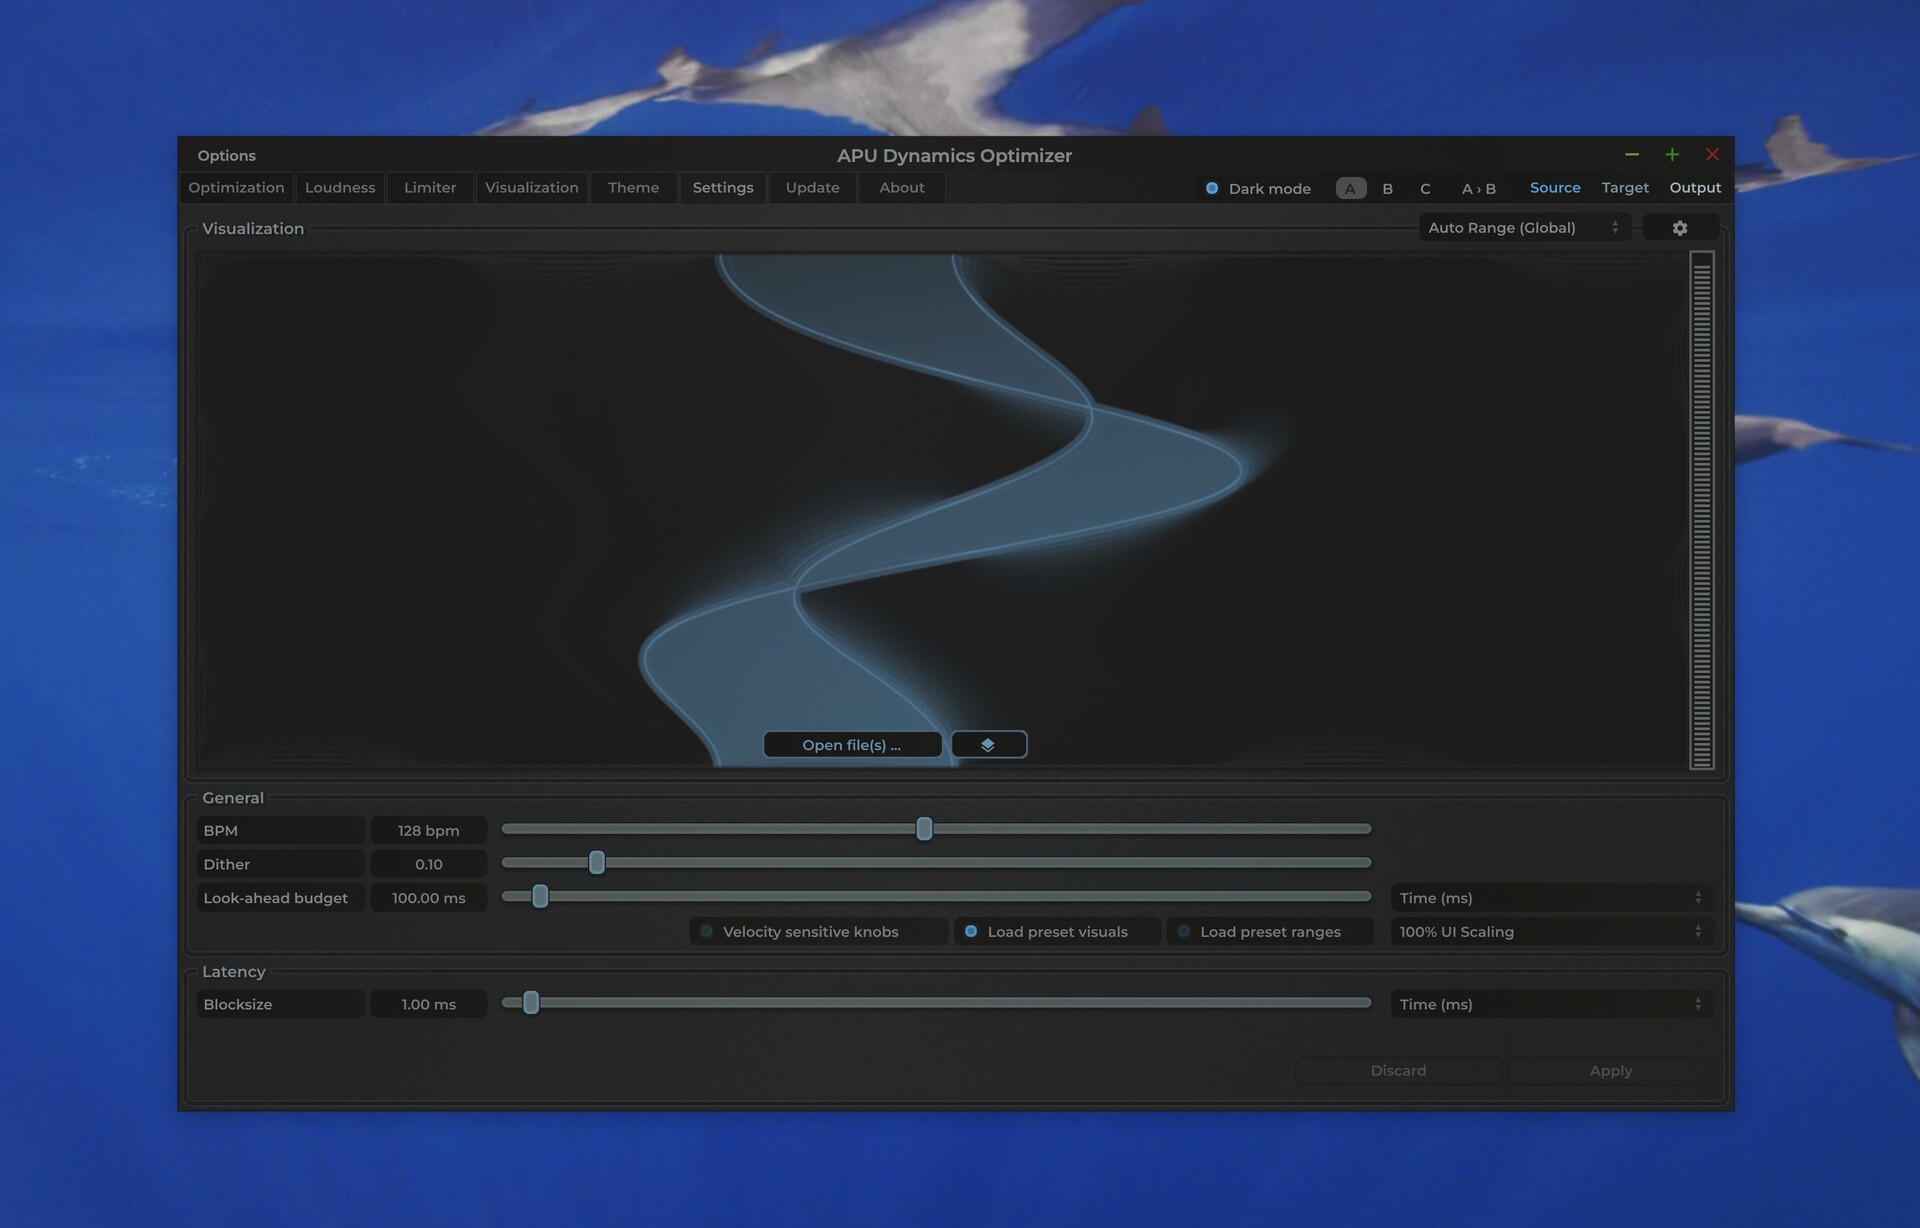Click the Look-ahead budget label
This screenshot has height=1228, width=1920.
280,898
